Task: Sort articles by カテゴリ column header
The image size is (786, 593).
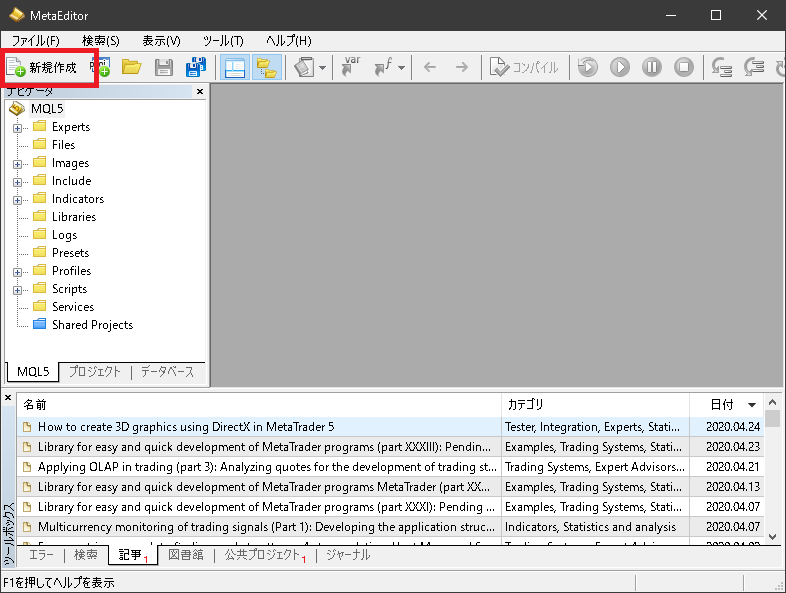Action: (x=596, y=405)
